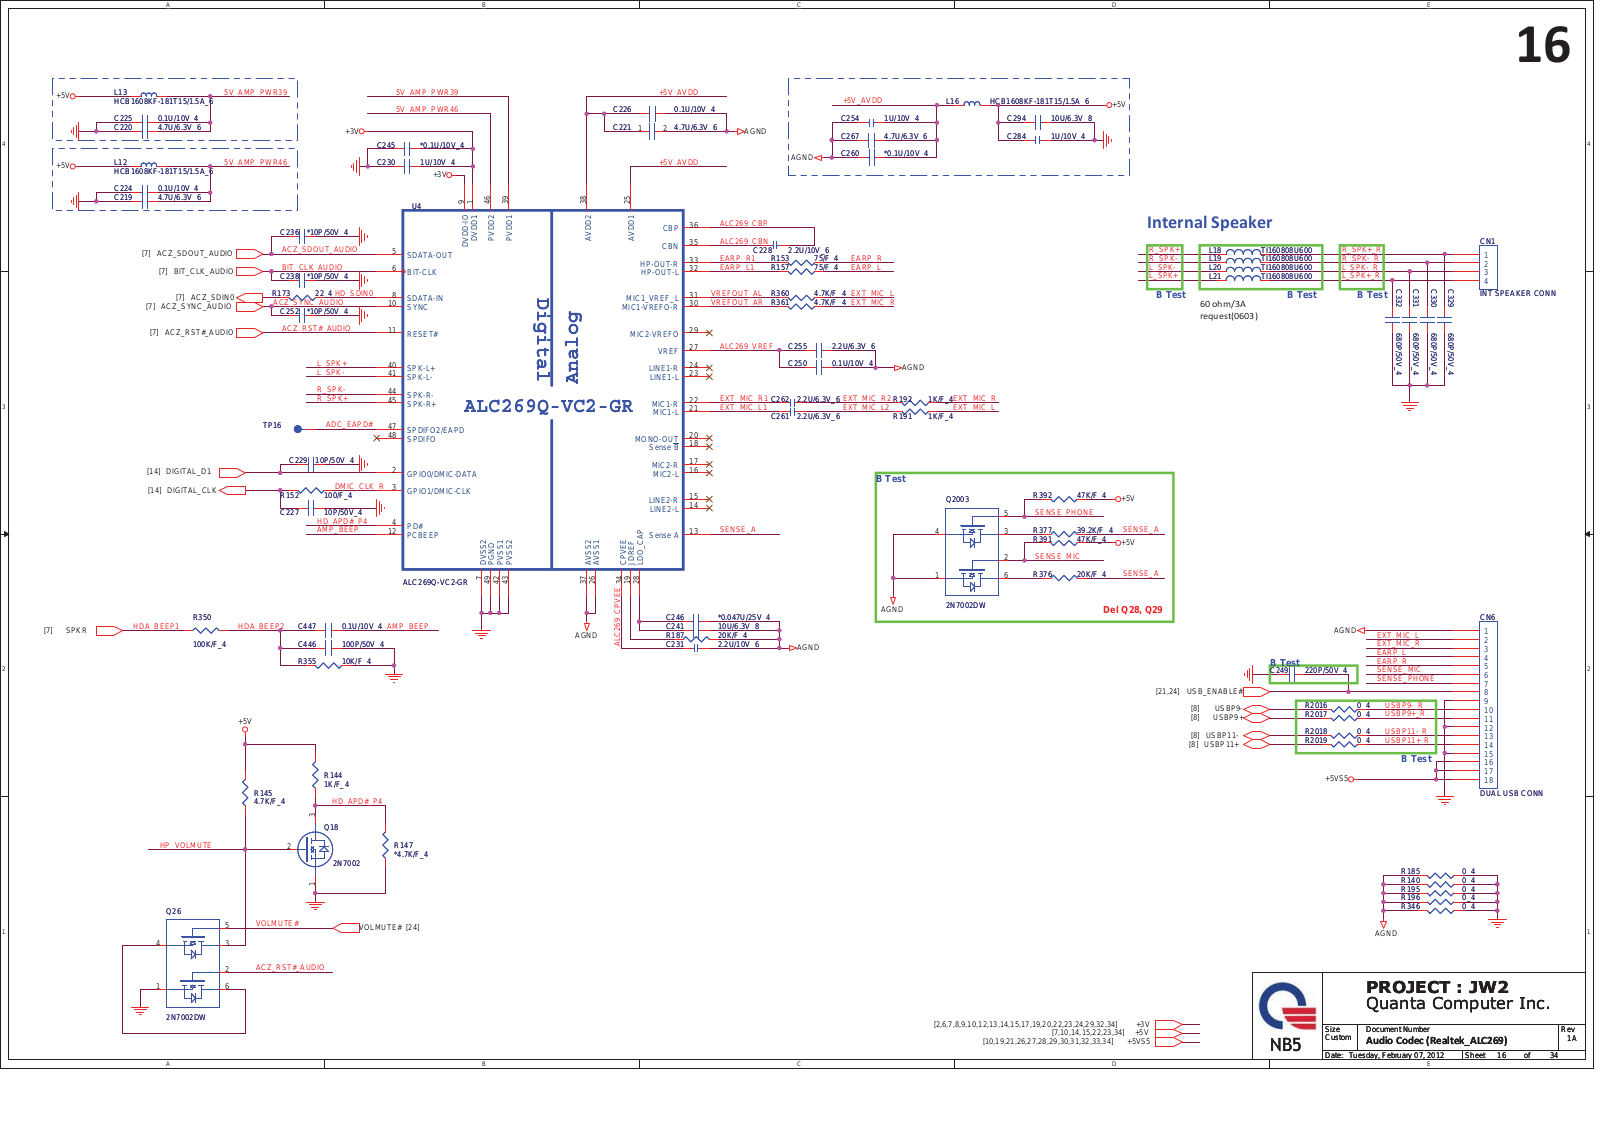Click the CN1 connector designator

coord(1487,242)
